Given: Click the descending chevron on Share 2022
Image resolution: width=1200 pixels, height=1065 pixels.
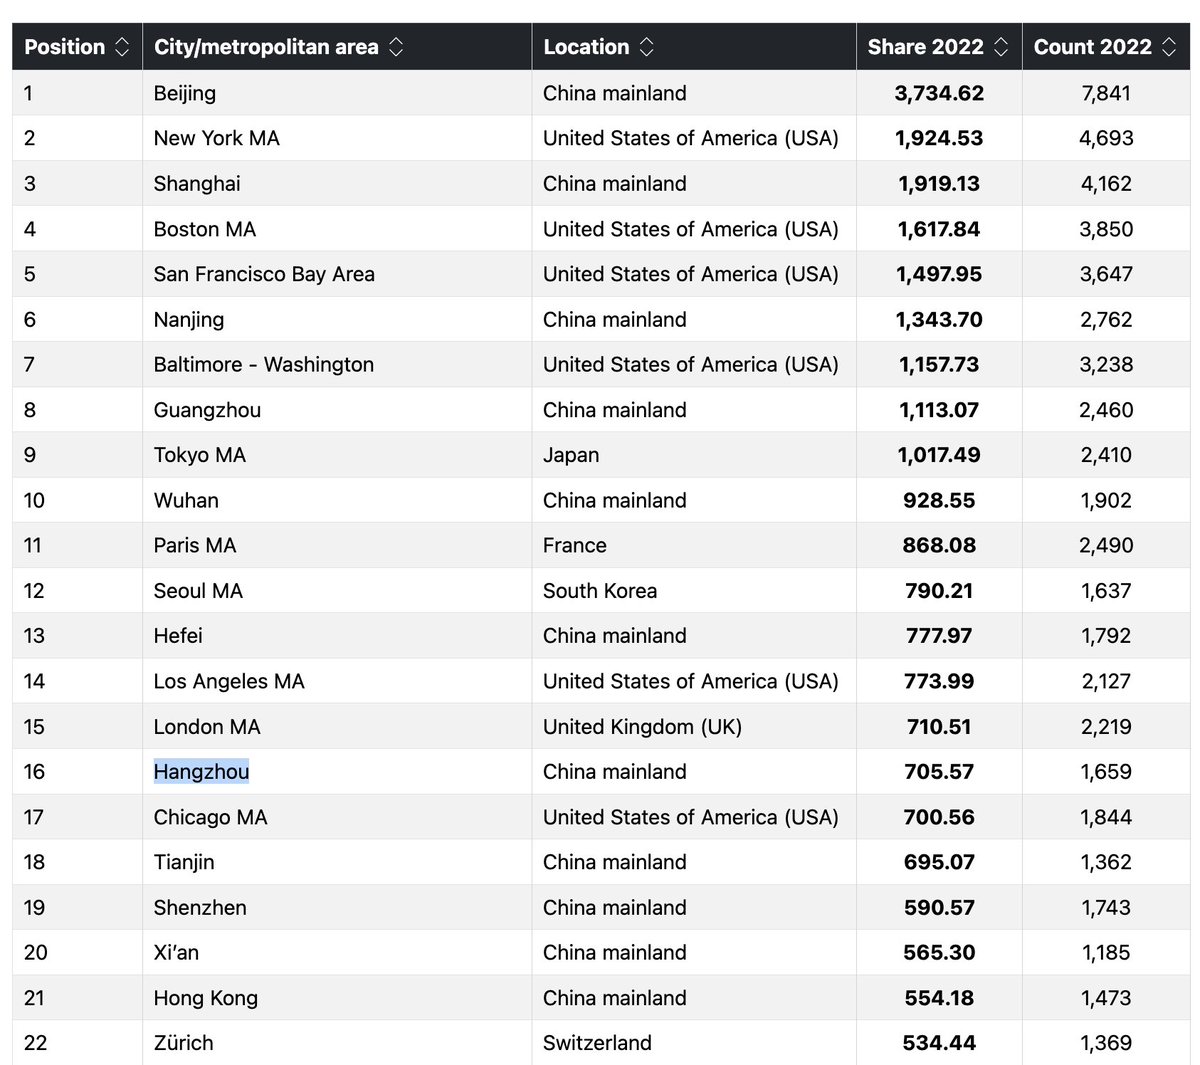Looking at the screenshot, I should click(1001, 52).
